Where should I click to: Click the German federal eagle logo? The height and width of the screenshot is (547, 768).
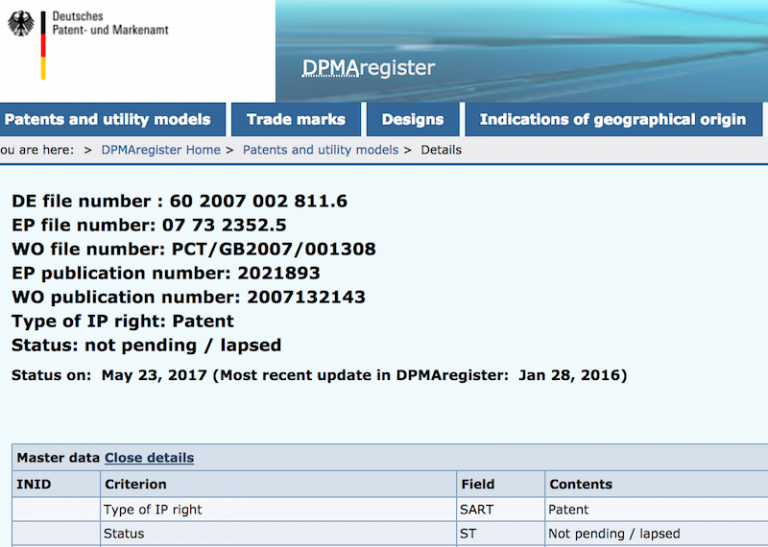coord(21,24)
